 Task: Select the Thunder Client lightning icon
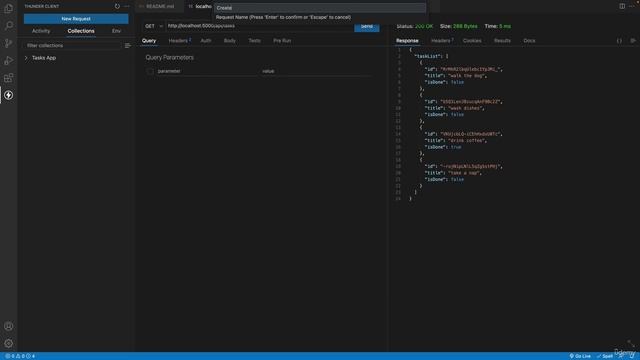pyautogui.click(x=8, y=95)
